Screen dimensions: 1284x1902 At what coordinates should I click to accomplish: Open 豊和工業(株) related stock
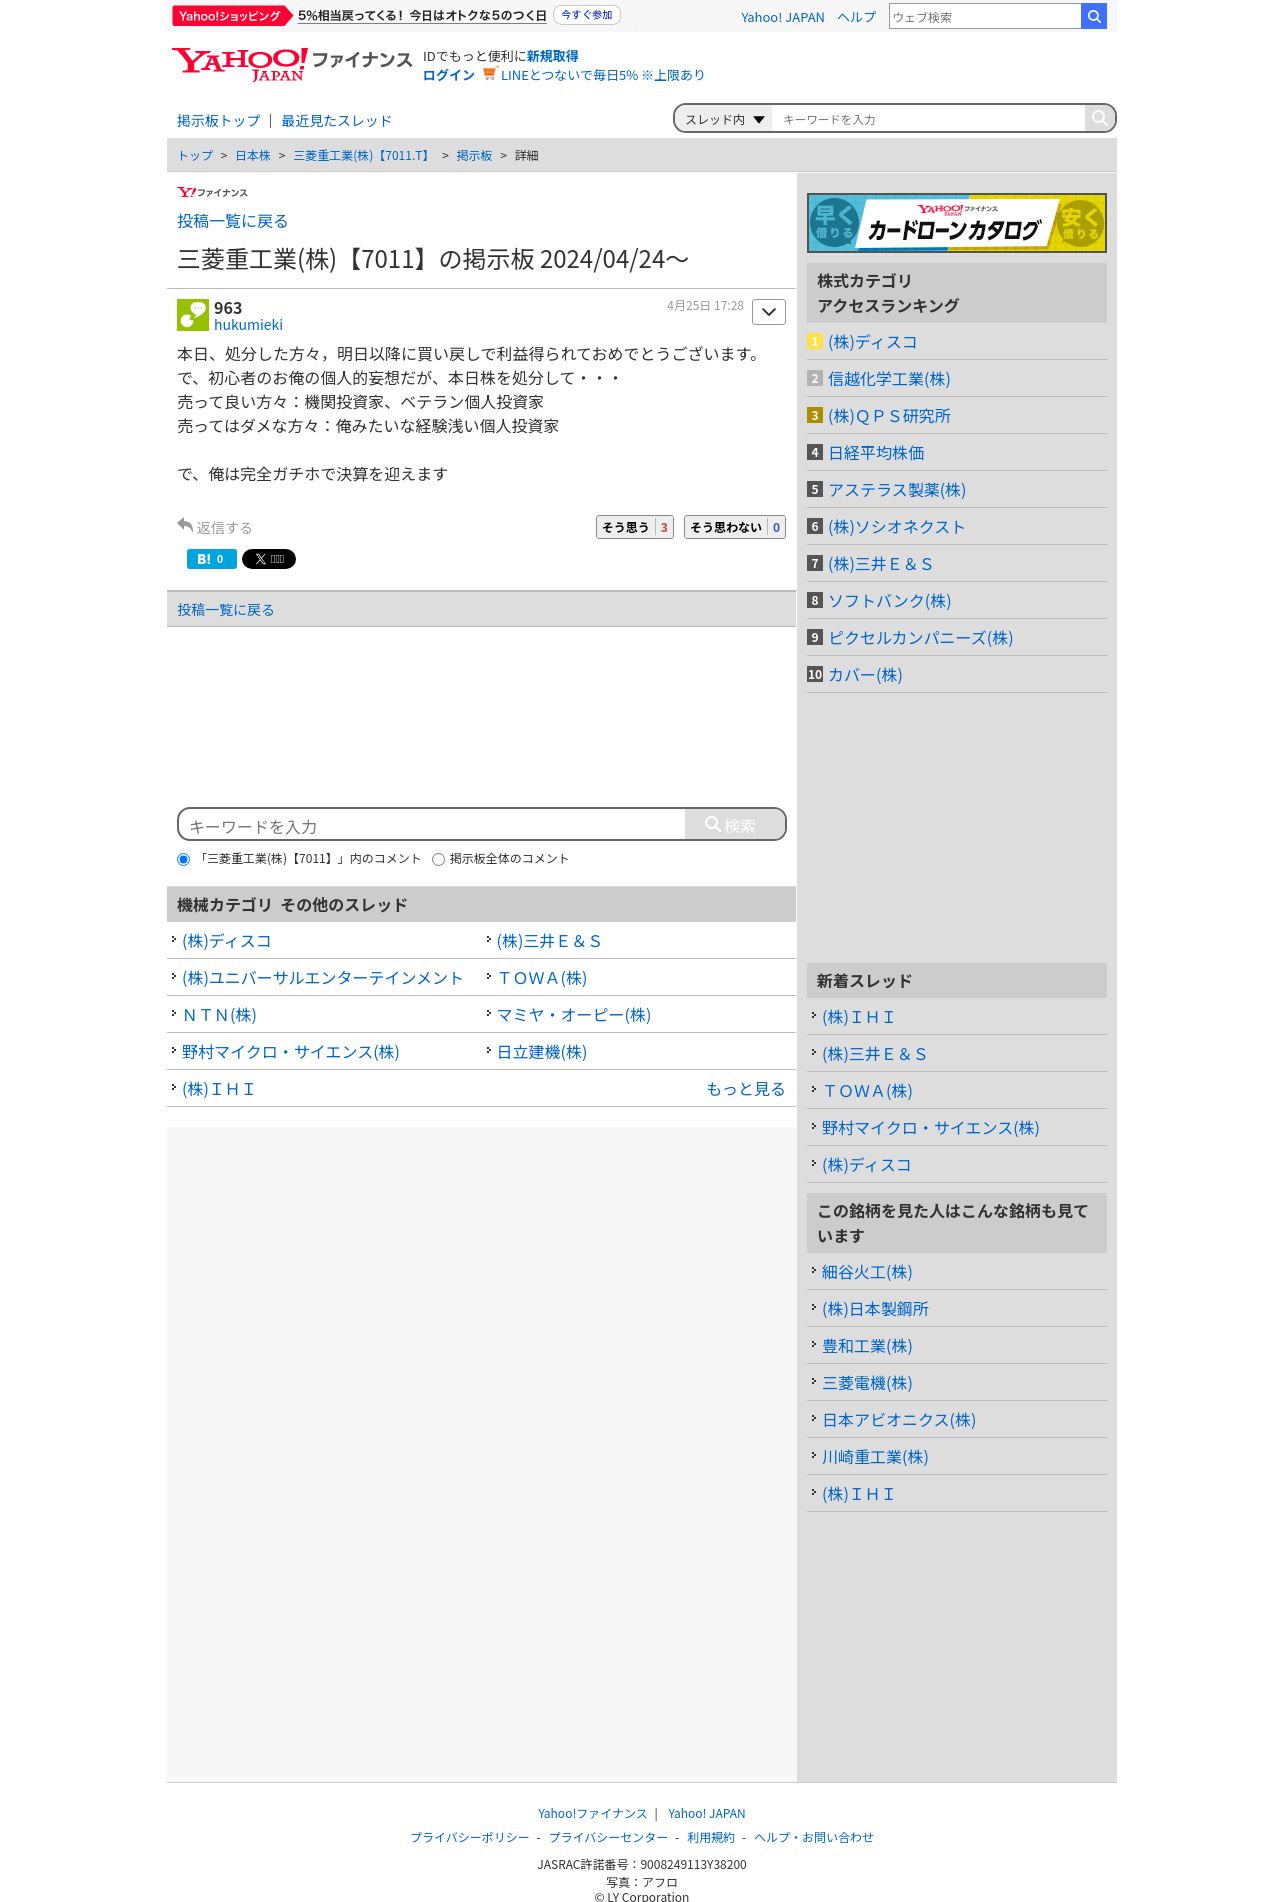pos(867,1346)
